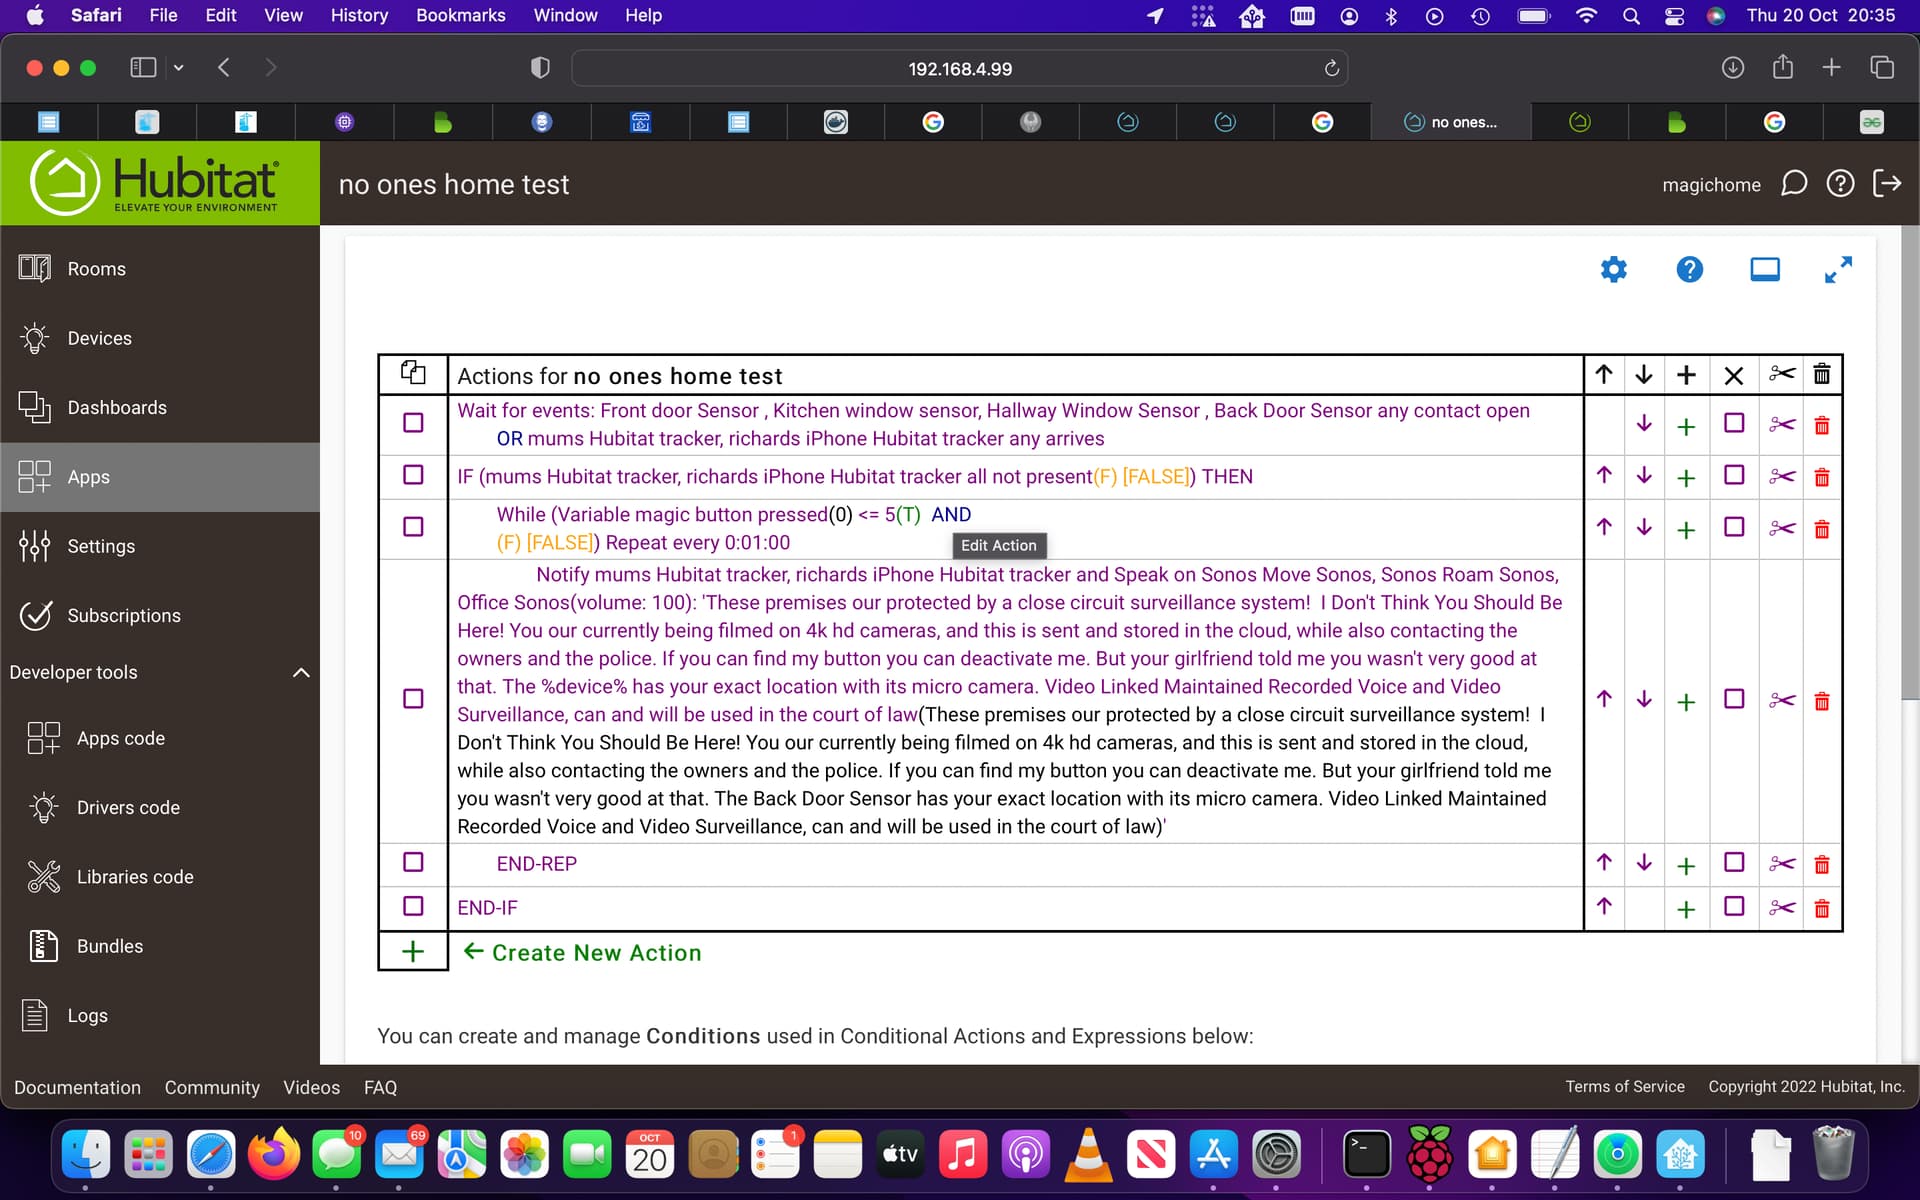The height and width of the screenshot is (1200, 1920).
Task: Click the blue expand fullscreen arrows icon
Action: [1837, 269]
